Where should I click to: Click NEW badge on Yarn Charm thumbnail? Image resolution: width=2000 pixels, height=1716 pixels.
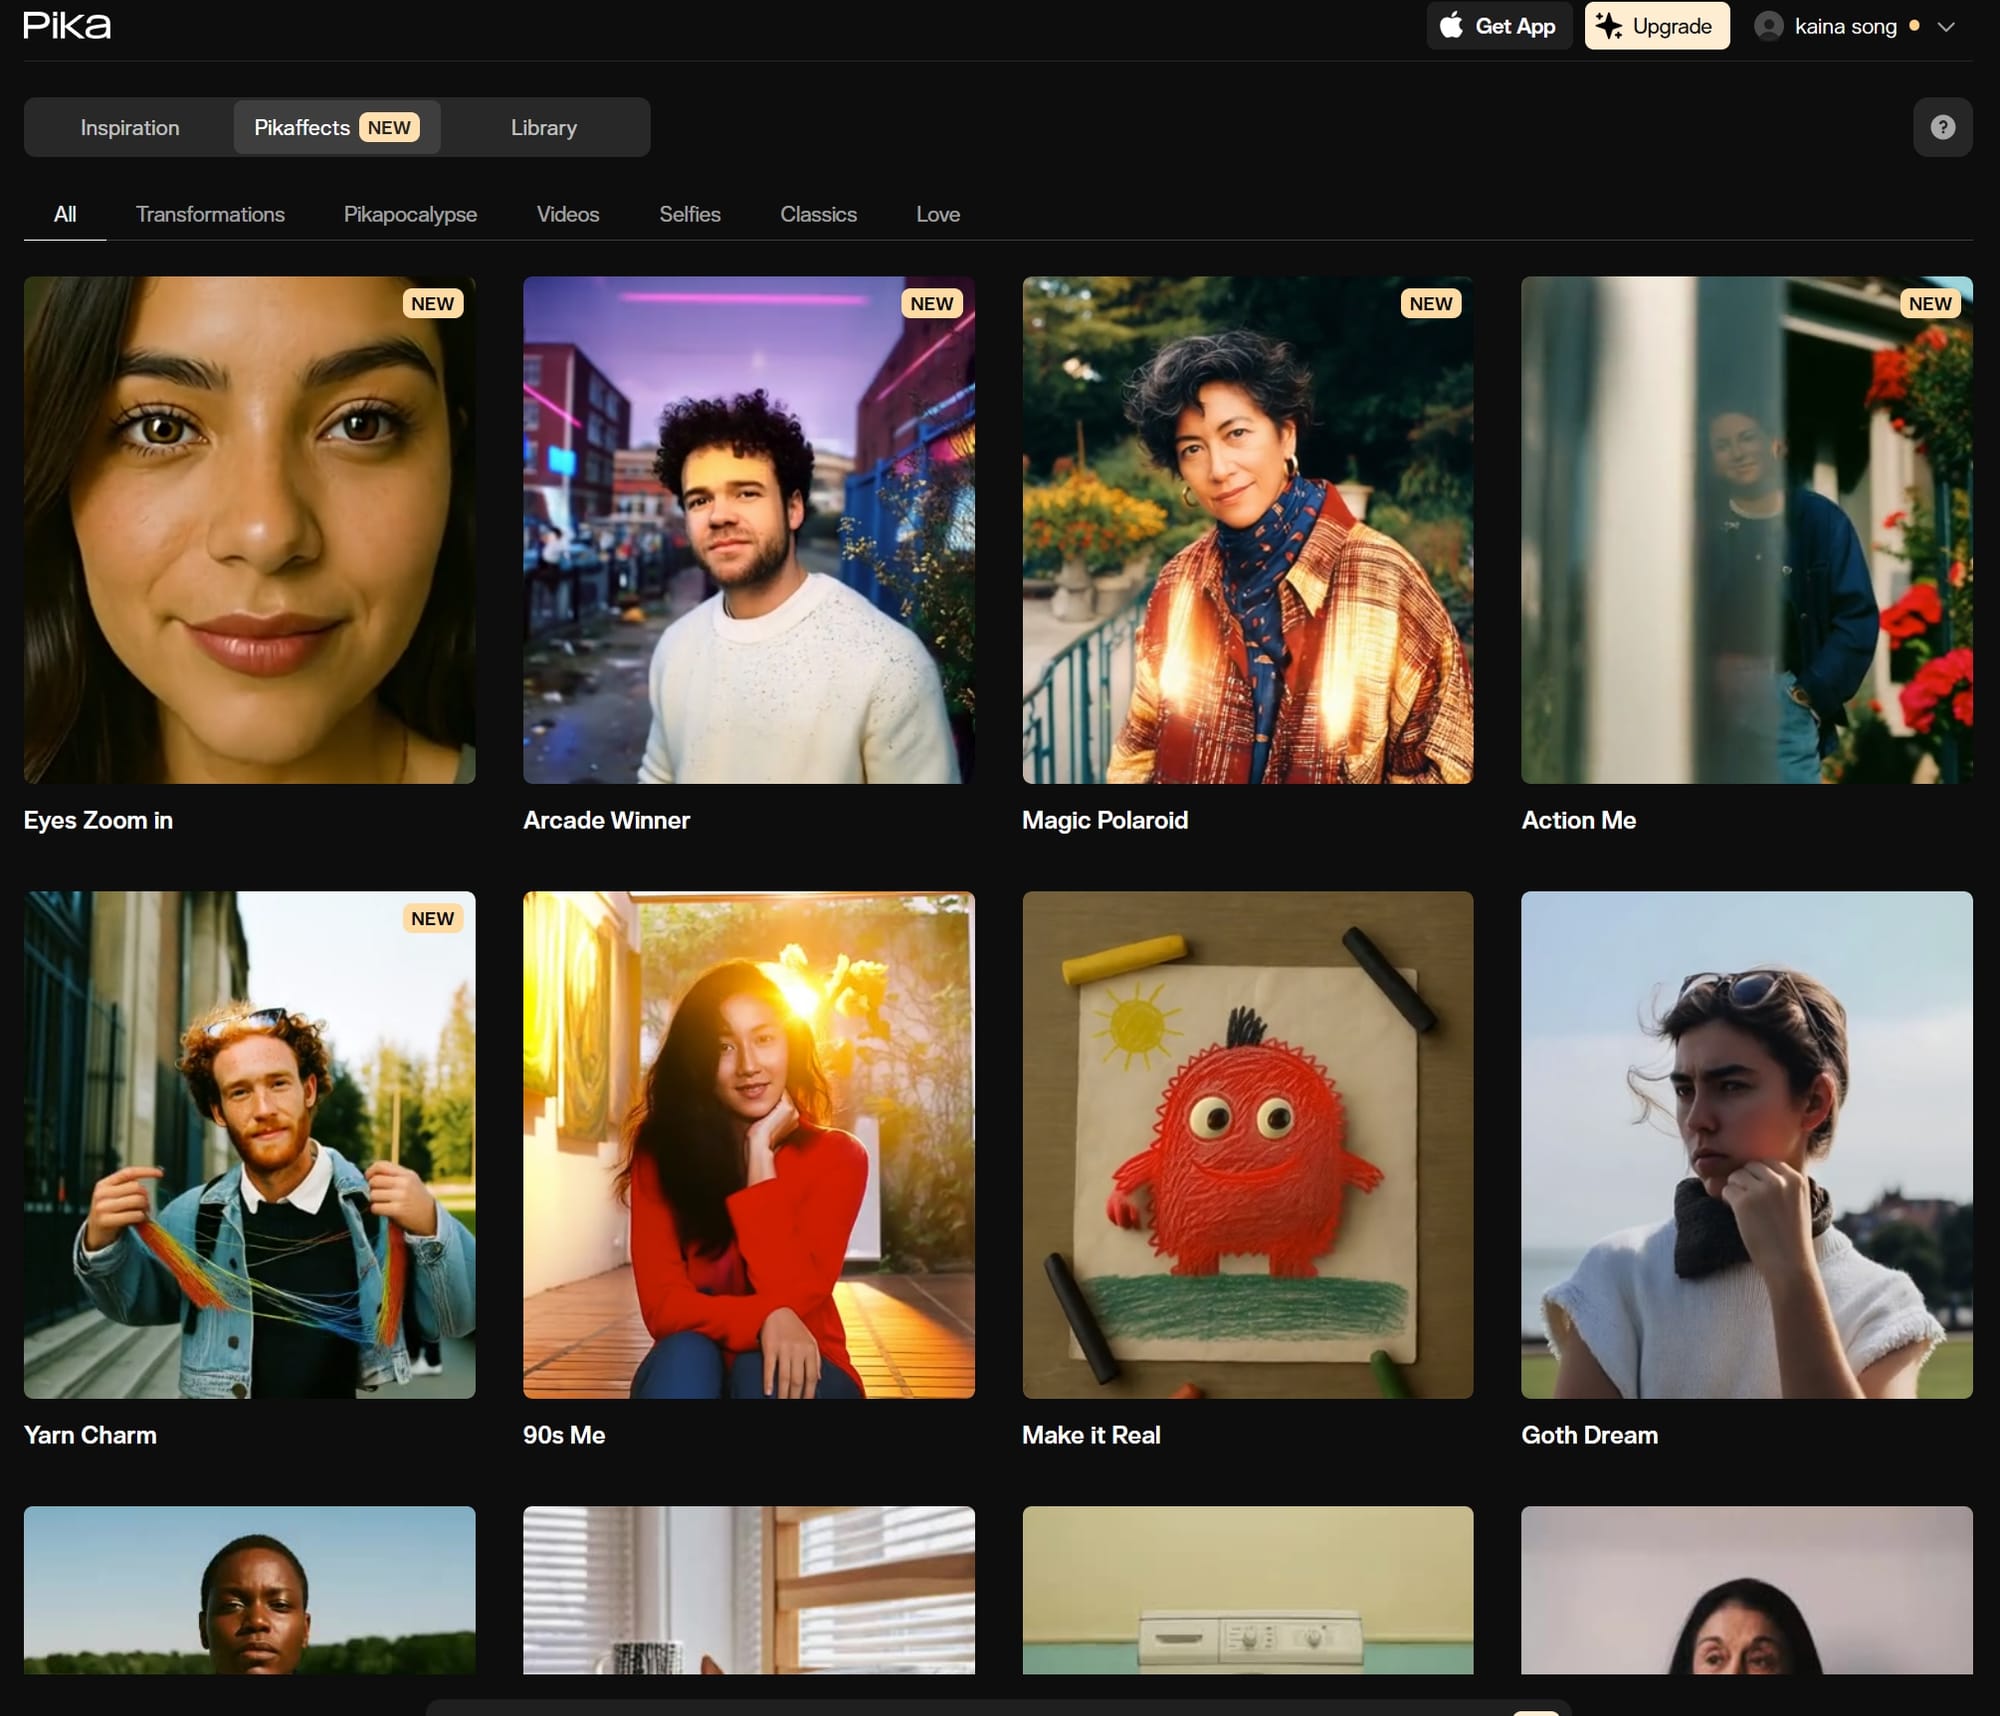432,918
